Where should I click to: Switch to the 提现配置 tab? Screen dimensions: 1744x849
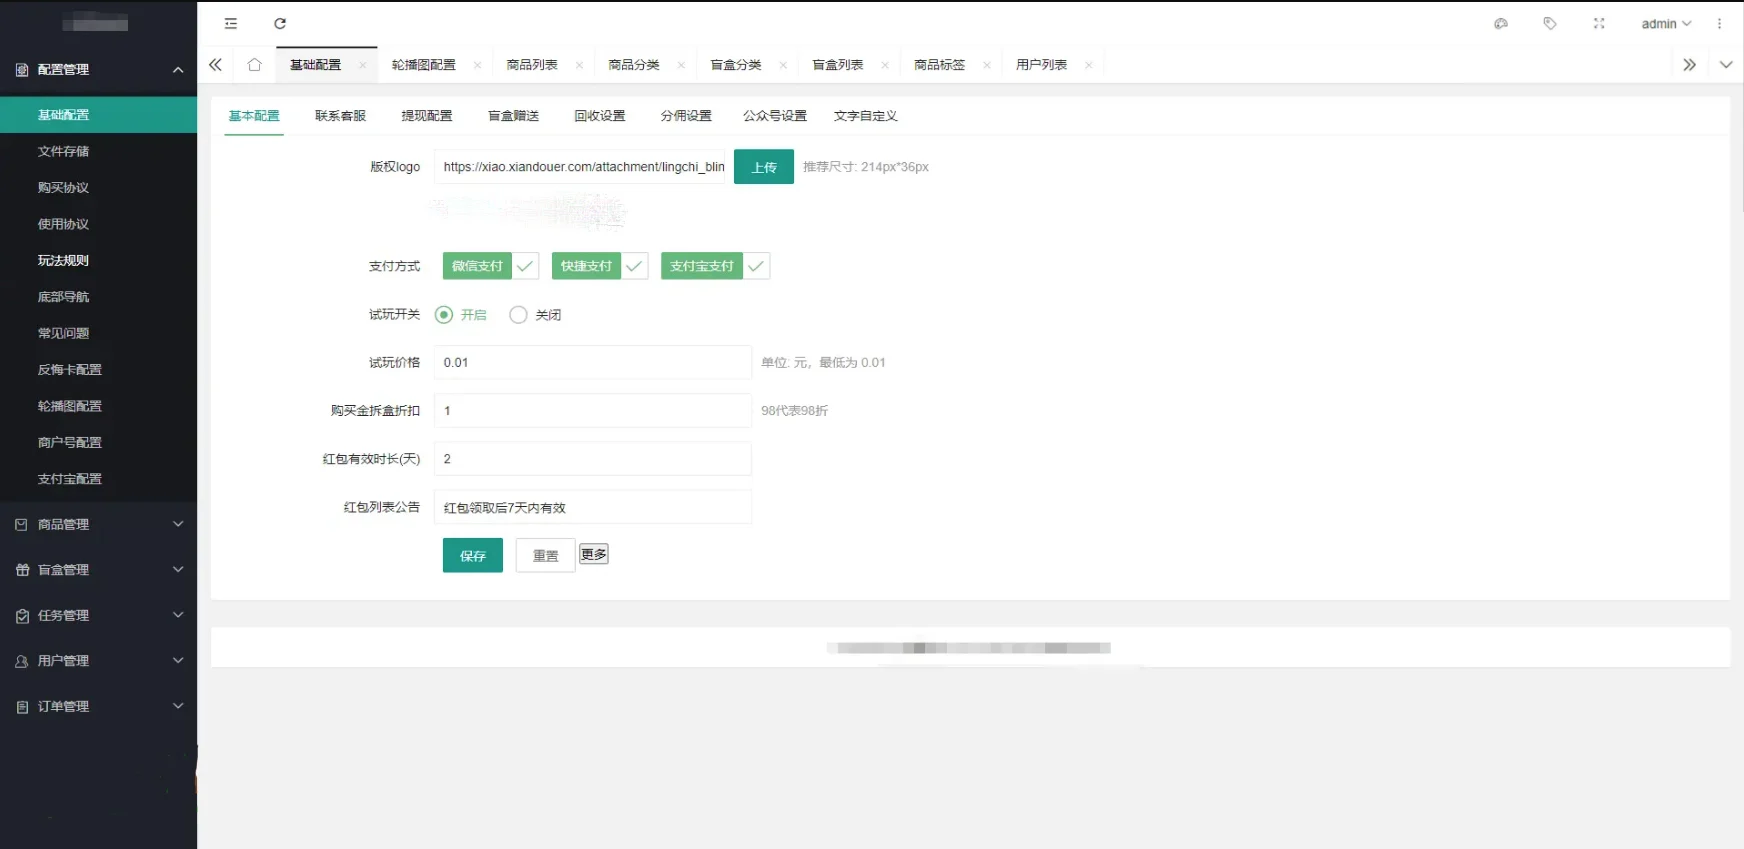pos(427,116)
